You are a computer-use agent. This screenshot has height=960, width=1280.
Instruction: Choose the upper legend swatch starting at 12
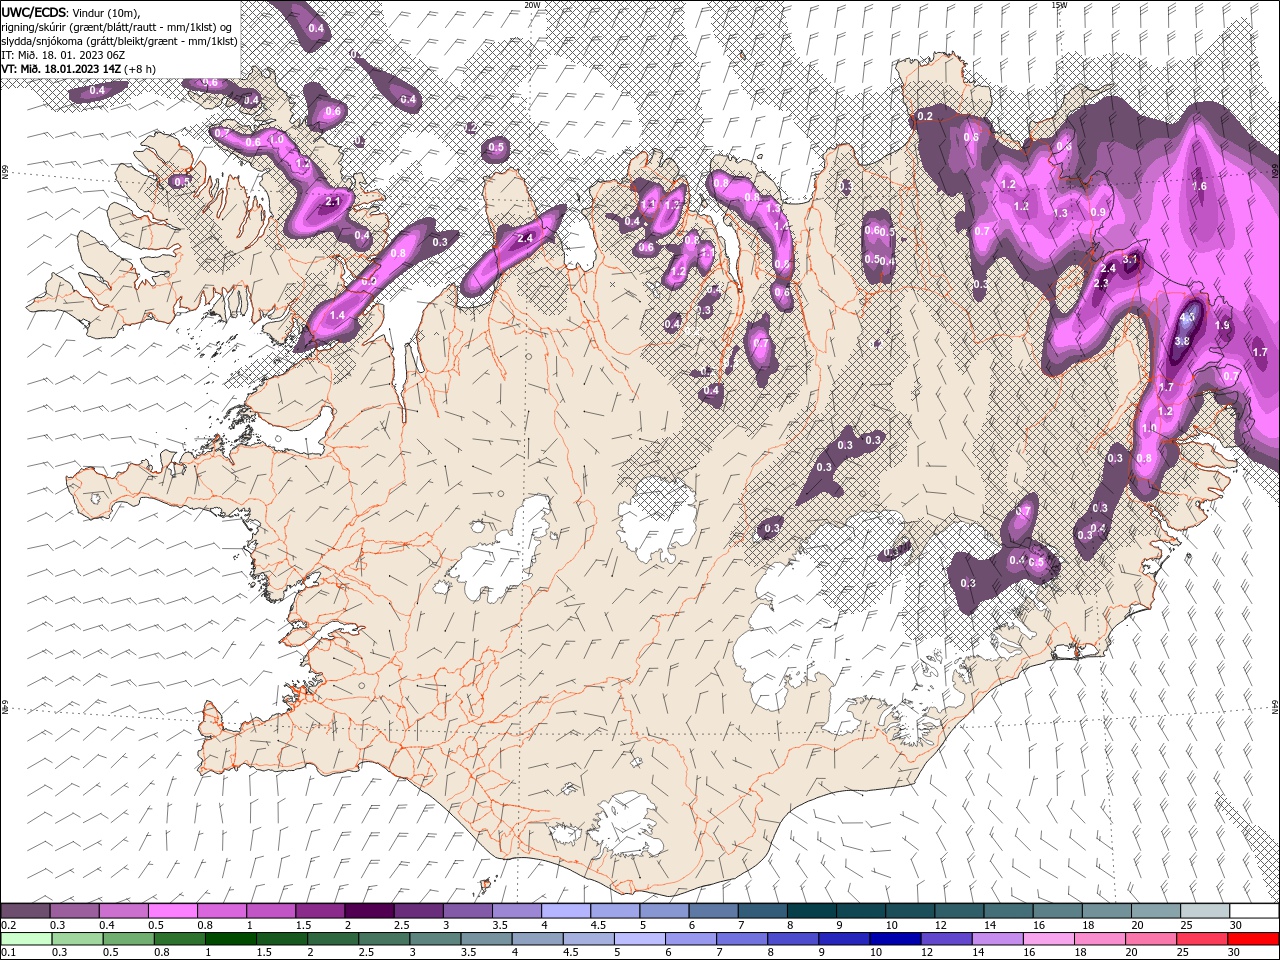[959, 911]
